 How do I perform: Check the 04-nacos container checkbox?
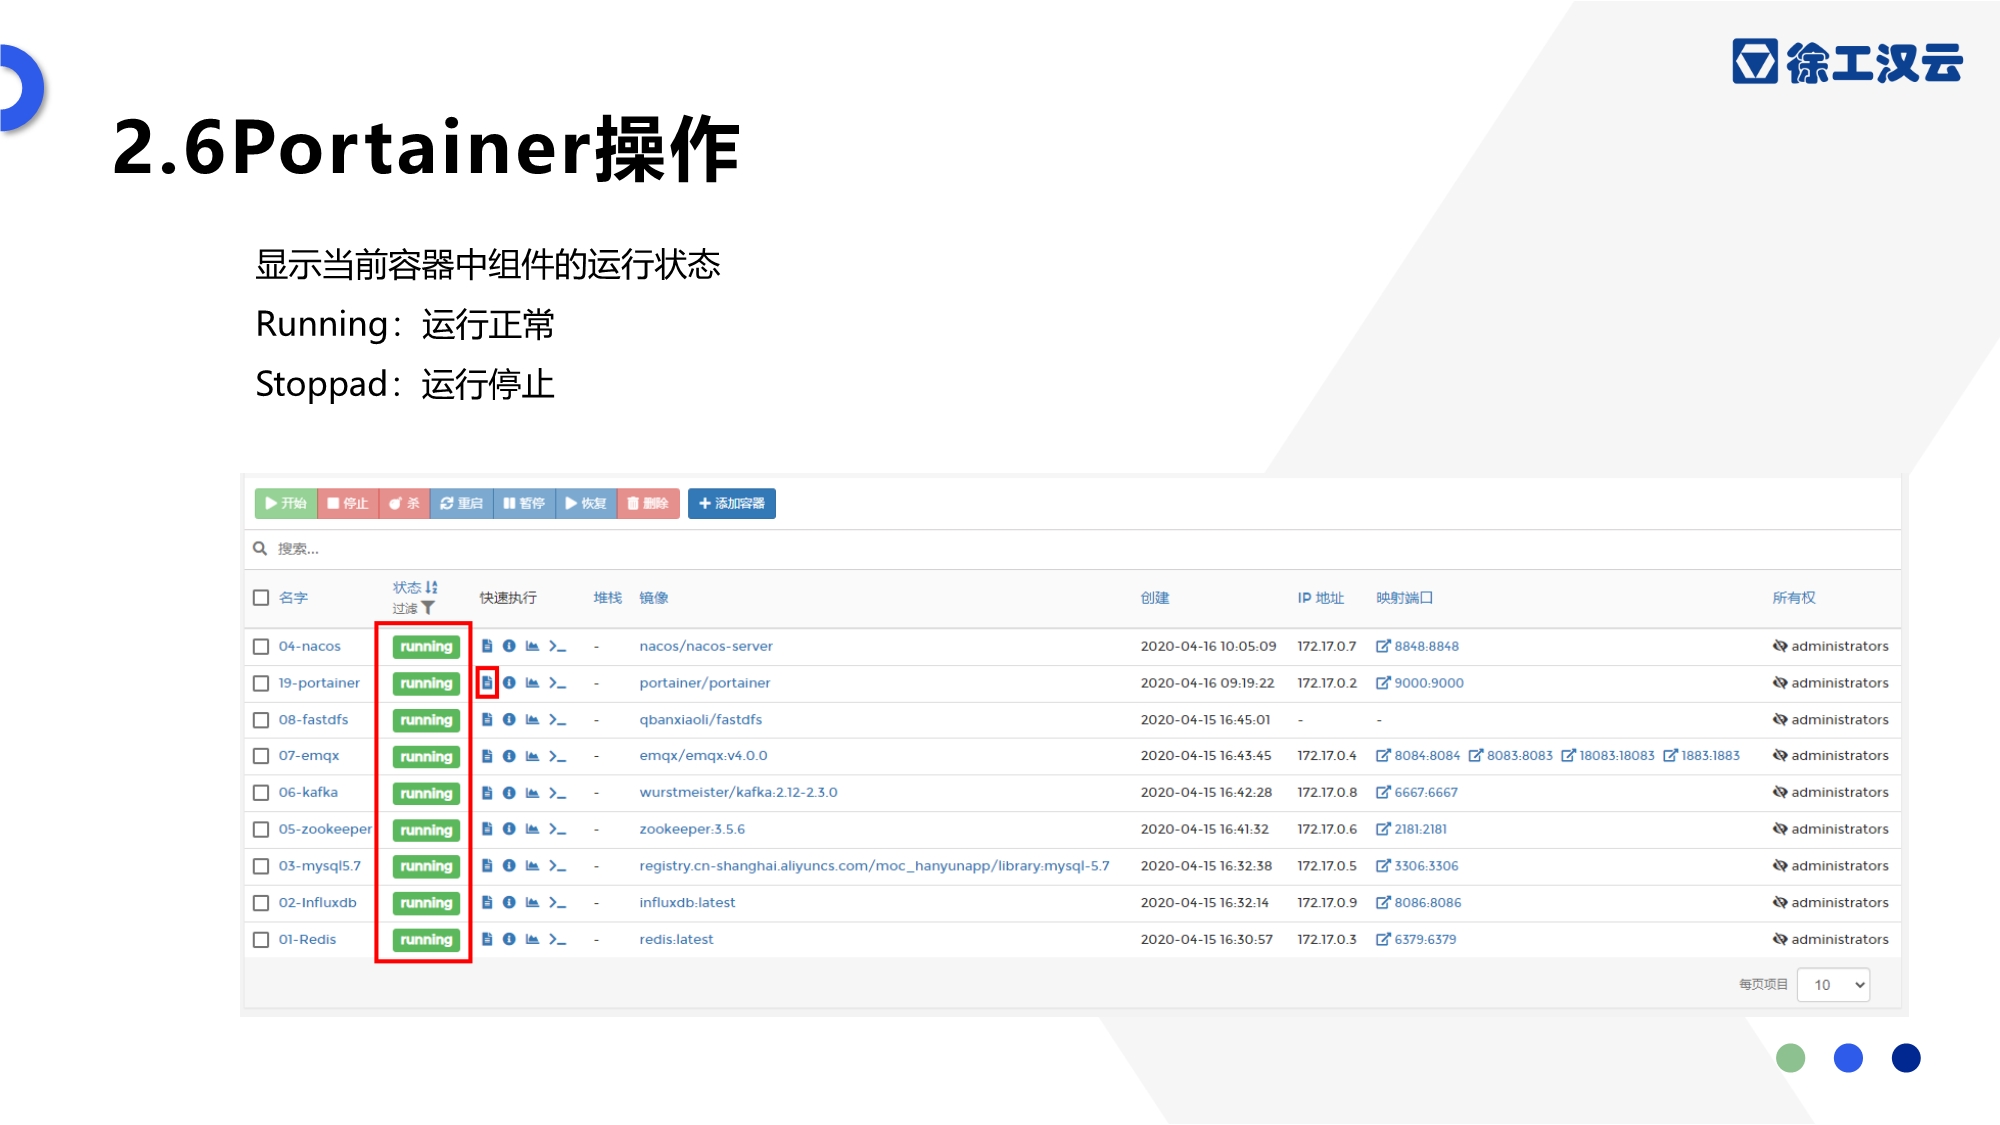261,647
